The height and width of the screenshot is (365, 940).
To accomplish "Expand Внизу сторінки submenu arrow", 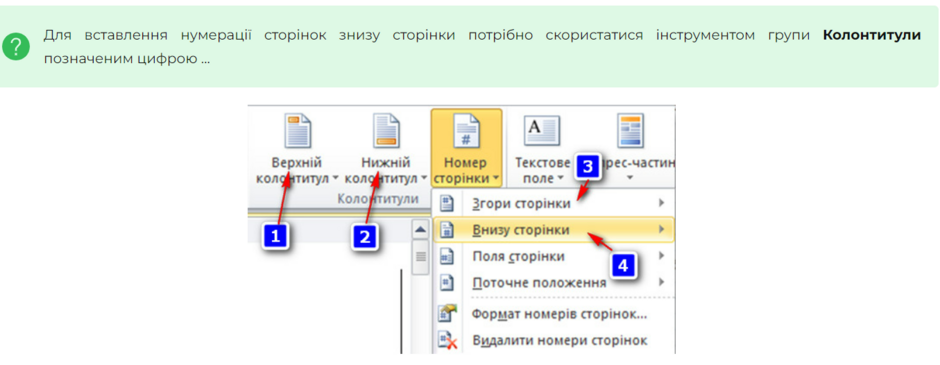I will pos(662,230).
